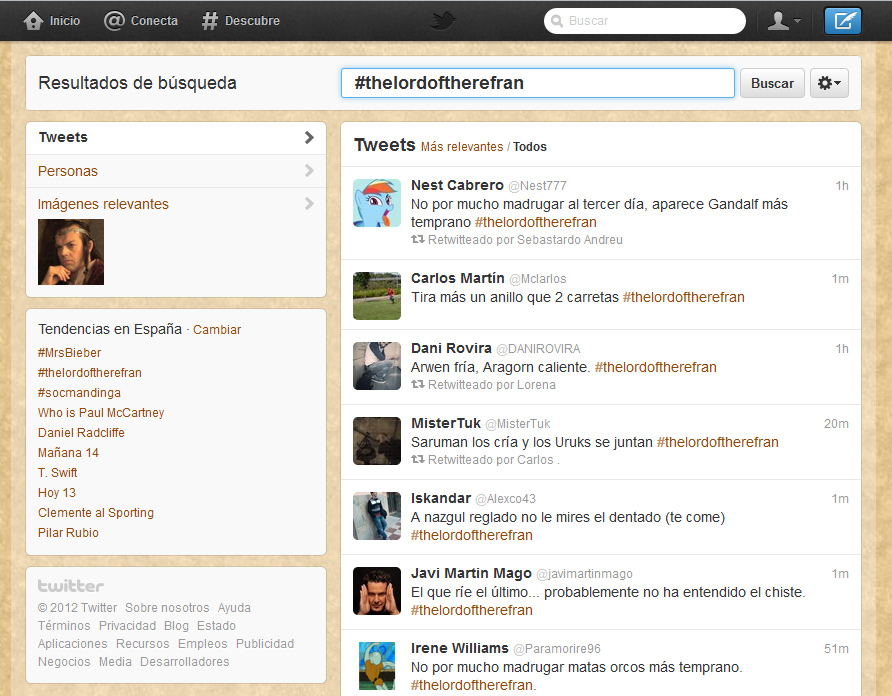Select the Personas sidebar tab
The image size is (892, 696).
coord(176,171)
